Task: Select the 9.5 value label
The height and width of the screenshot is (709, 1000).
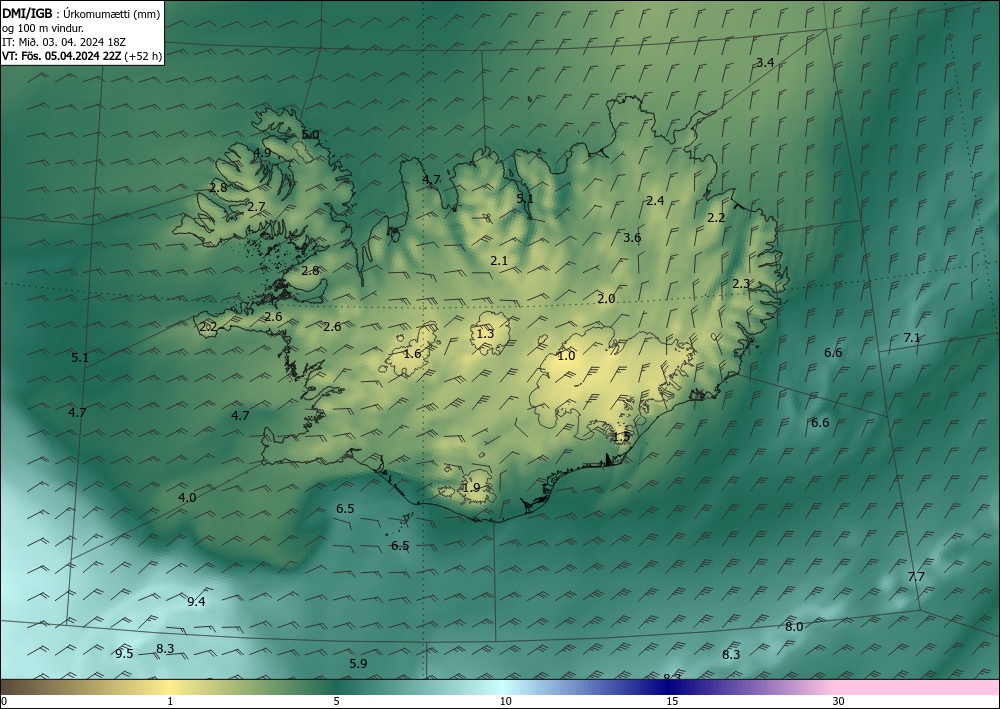Action: 124,654
